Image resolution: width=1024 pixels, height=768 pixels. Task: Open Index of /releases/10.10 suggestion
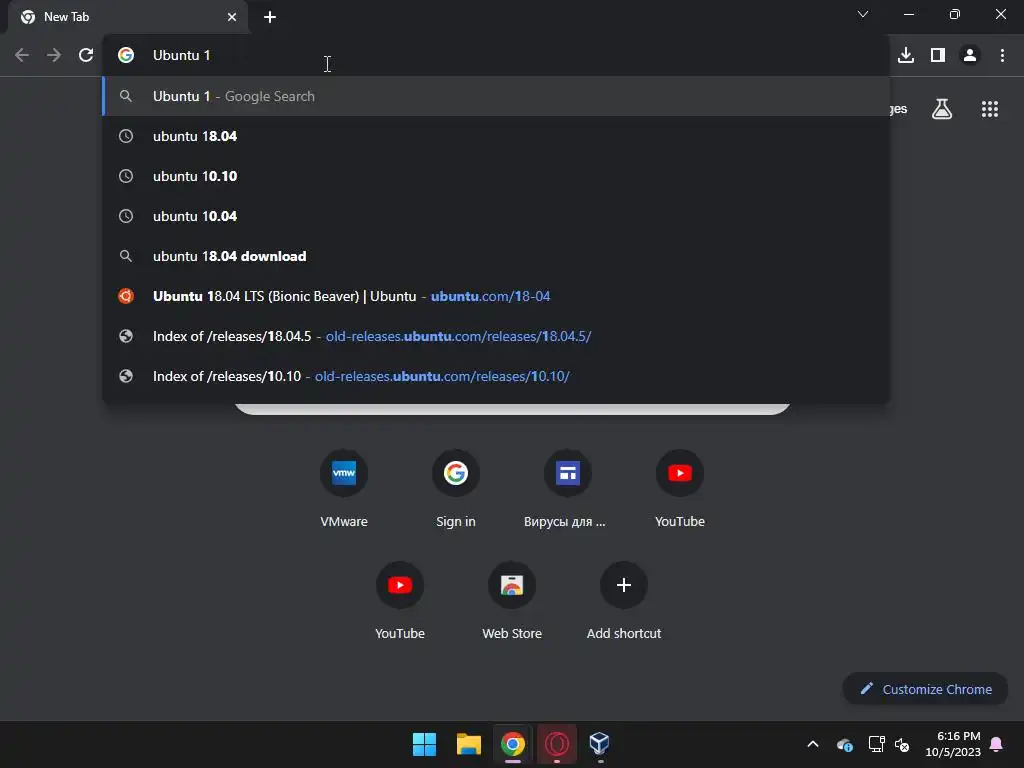496,376
